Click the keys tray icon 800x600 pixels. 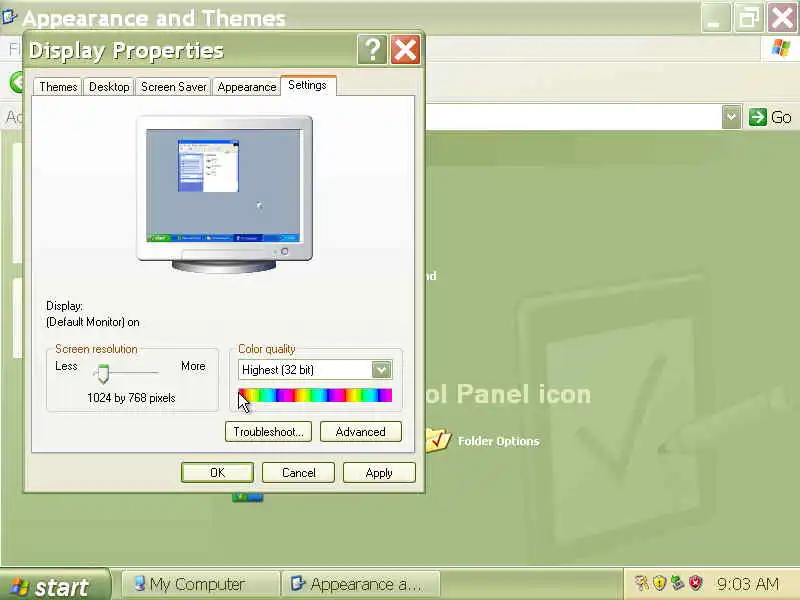641,583
